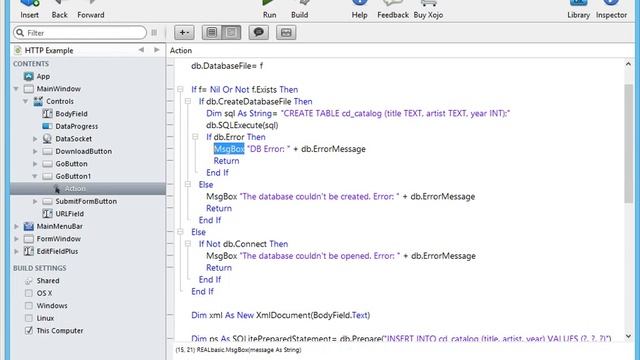Select DownloadButton control

coord(83,151)
